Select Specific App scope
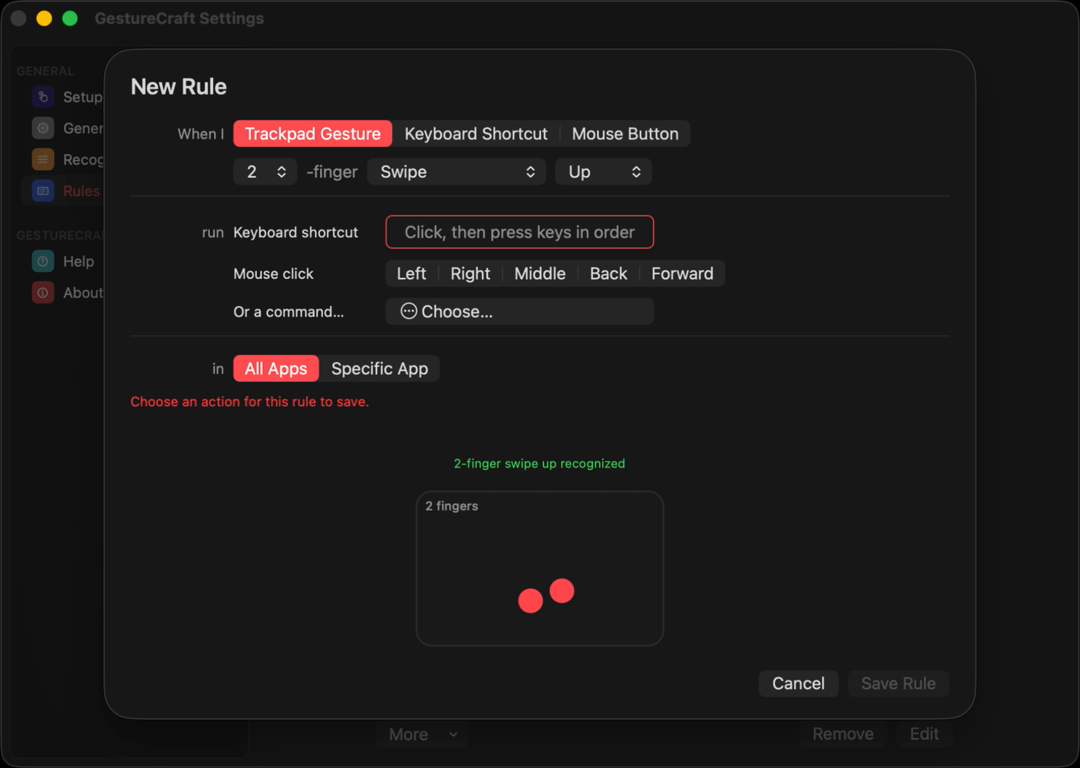The image size is (1080, 768). point(380,369)
